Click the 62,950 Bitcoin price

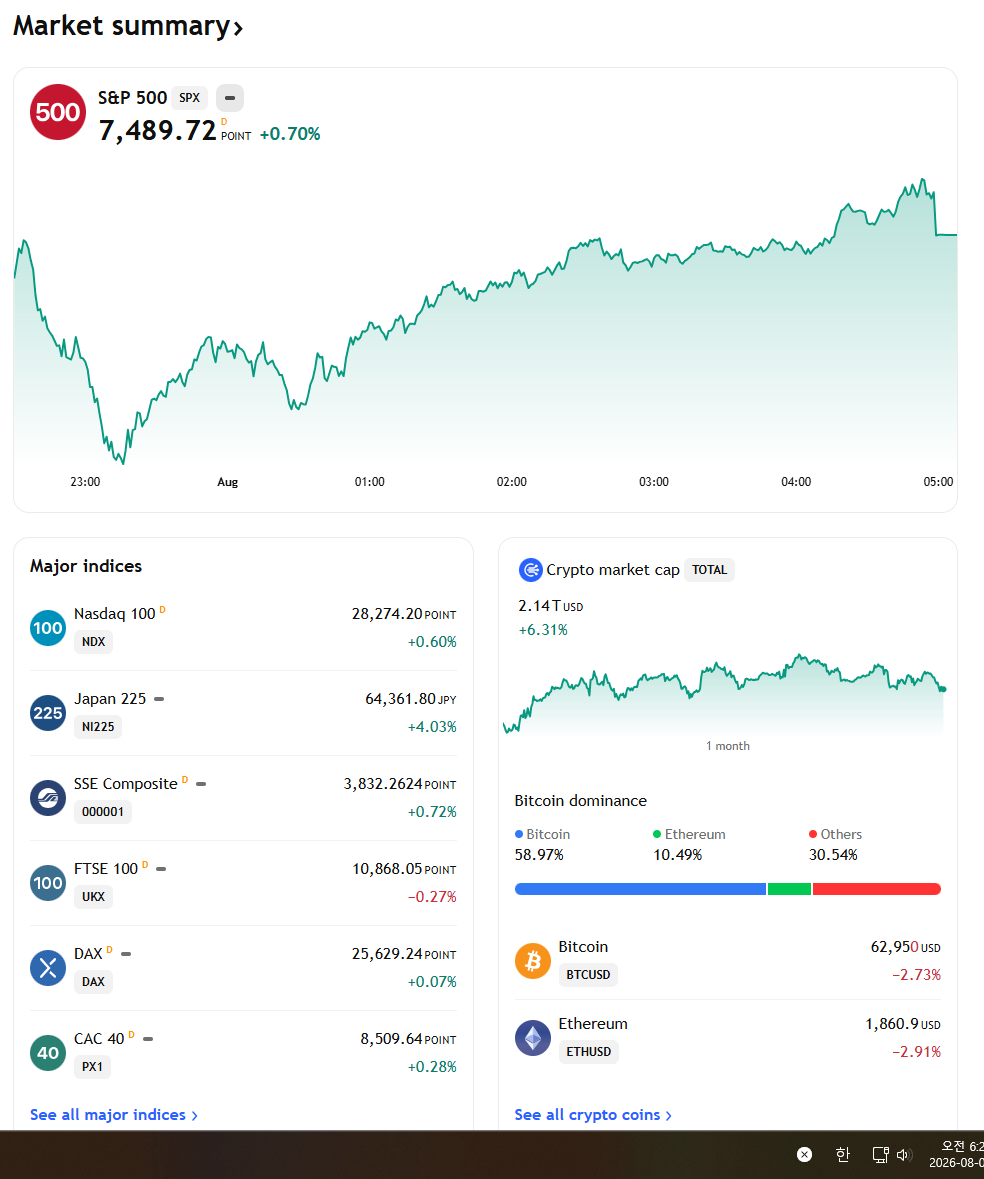point(895,947)
